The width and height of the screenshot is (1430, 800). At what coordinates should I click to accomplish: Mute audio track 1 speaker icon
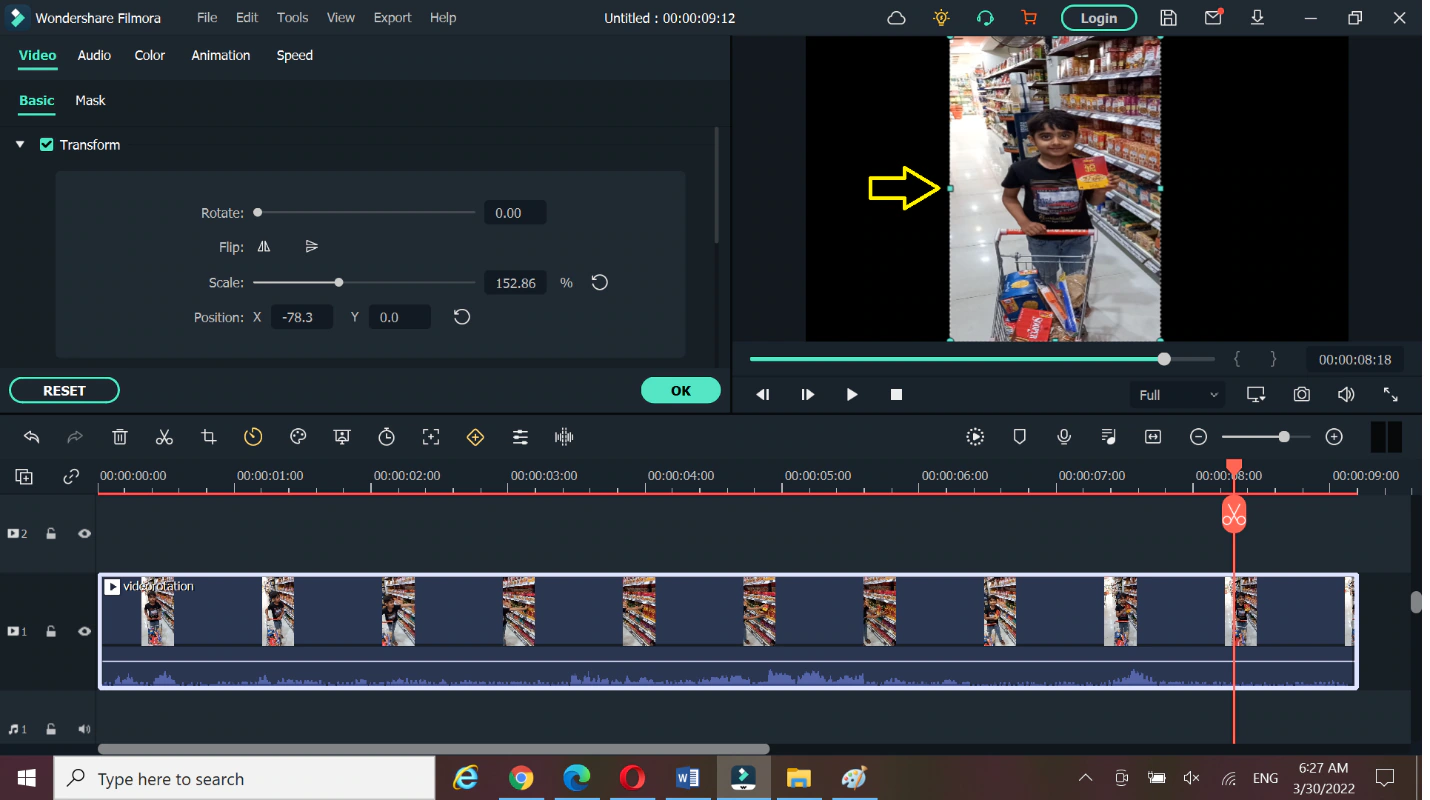(84, 730)
